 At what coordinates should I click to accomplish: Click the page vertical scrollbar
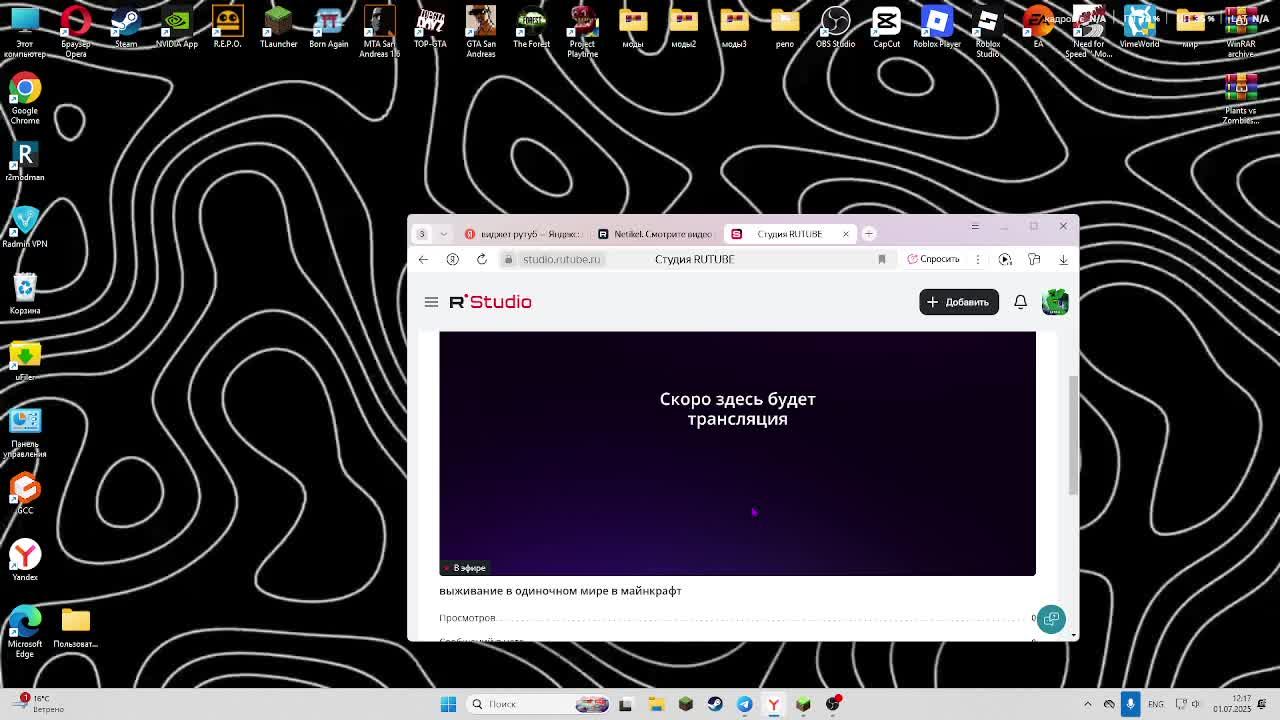coord(1074,435)
